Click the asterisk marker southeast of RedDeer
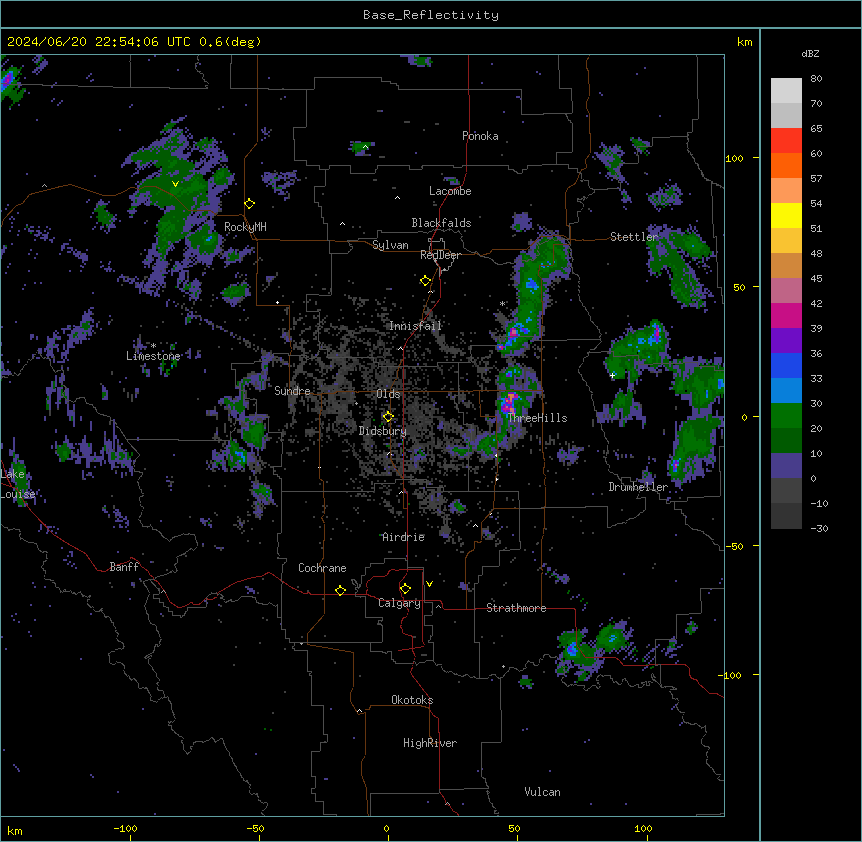The height and width of the screenshot is (842, 862). pyautogui.click(x=502, y=304)
